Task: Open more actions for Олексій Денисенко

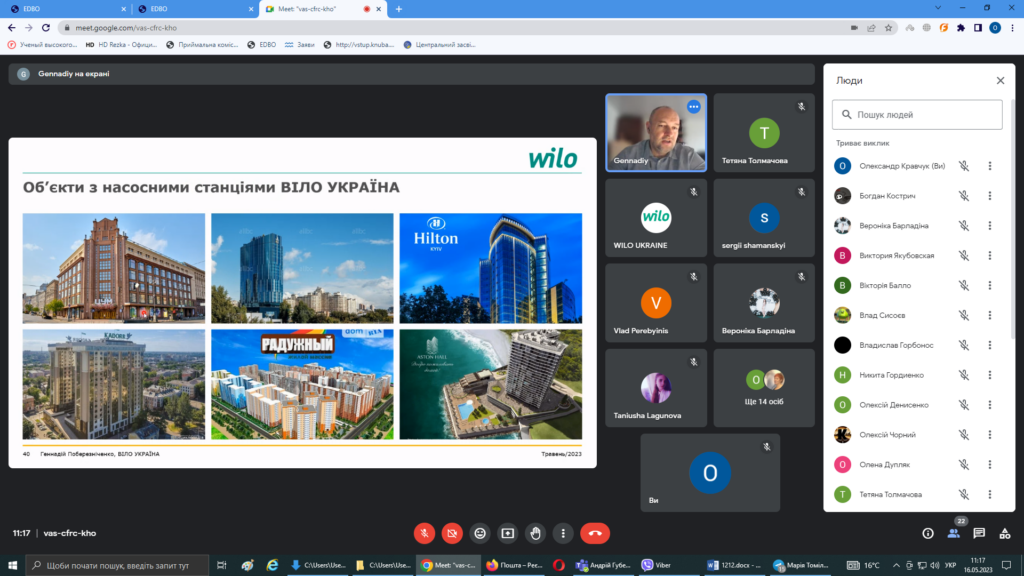Action: click(990, 405)
